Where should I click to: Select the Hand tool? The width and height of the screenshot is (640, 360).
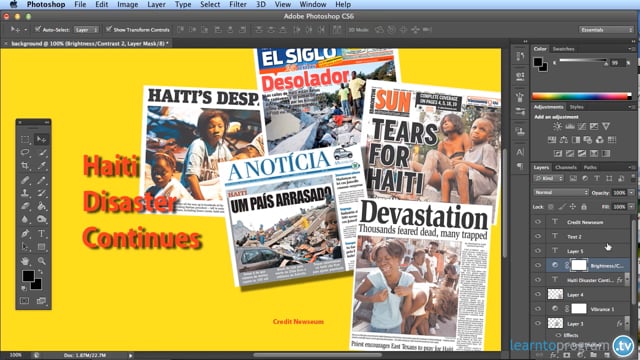(x=25, y=260)
